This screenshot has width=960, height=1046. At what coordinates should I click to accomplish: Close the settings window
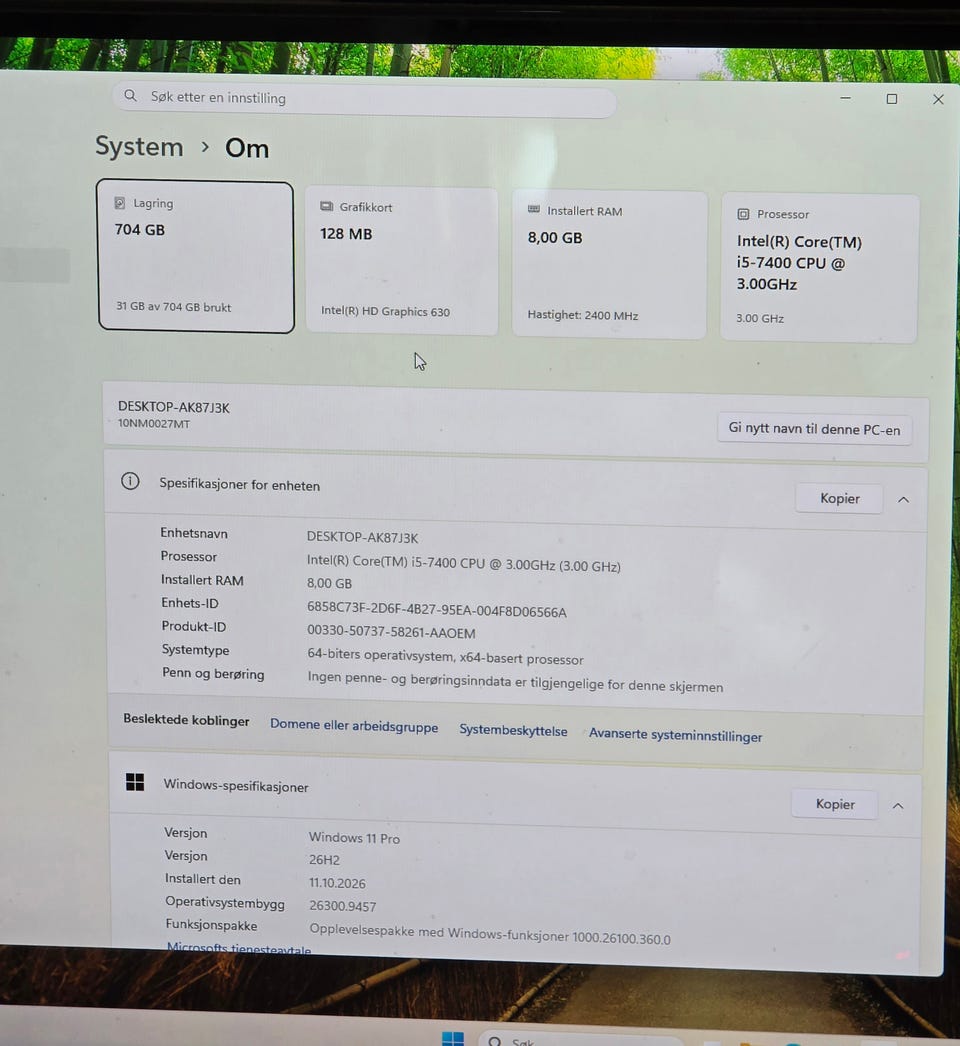pos(938,99)
